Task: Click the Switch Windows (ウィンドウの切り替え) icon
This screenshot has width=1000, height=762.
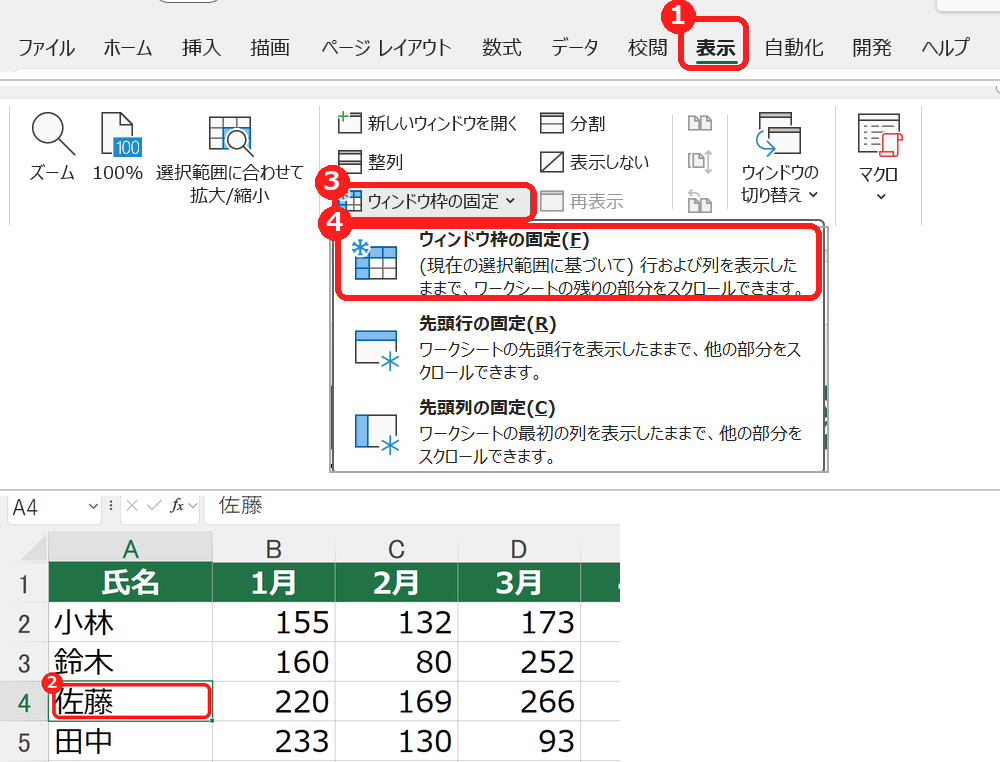Action: [x=778, y=134]
